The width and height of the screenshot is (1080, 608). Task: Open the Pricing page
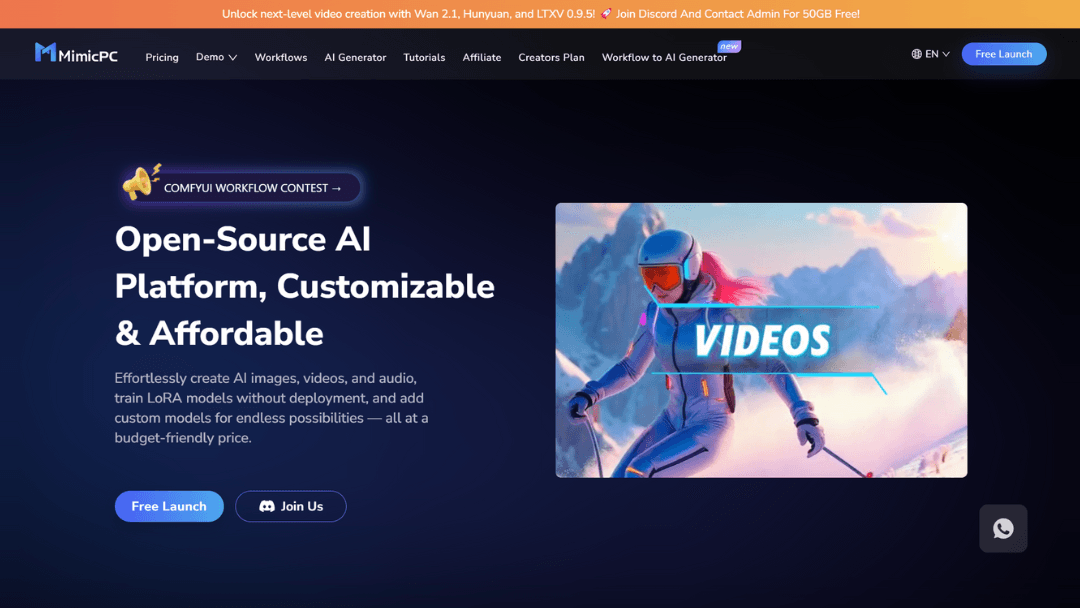[x=162, y=57]
